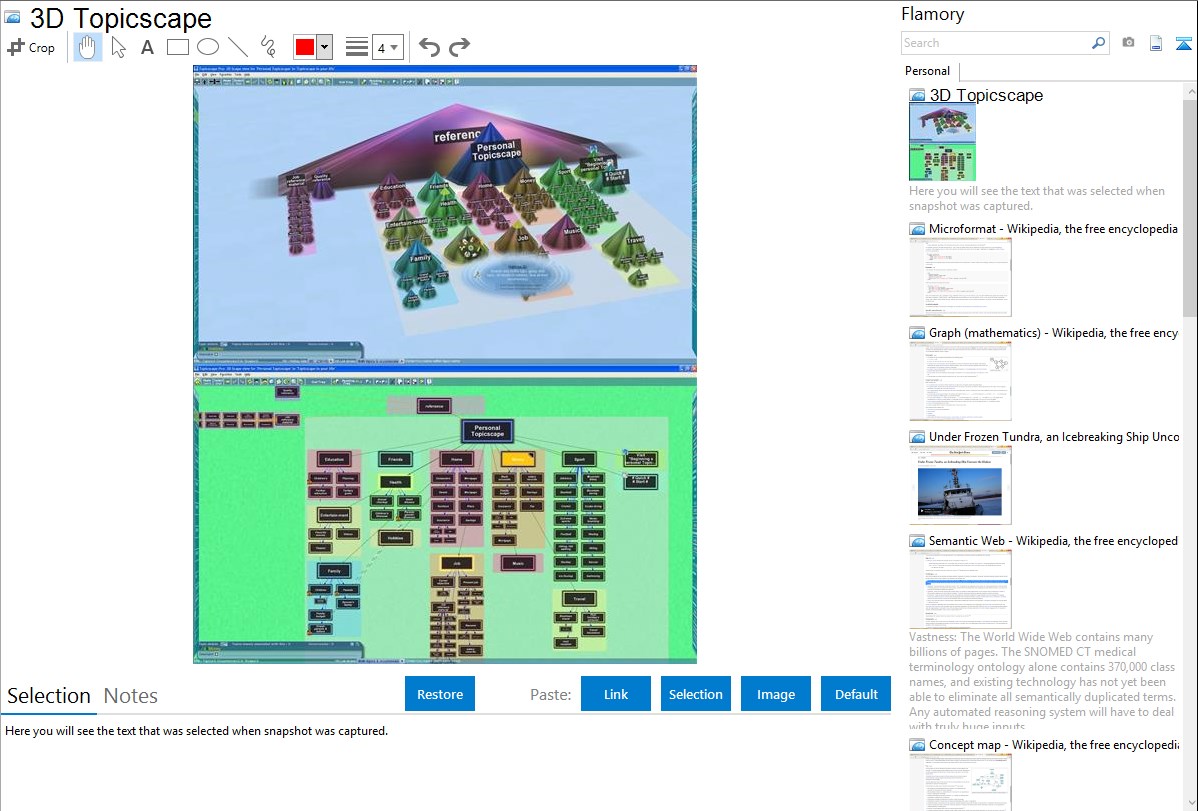The image size is (1198, 811).
Task: Open the Concept map snapshot thumbnail
Action: [x=960, y=783]
